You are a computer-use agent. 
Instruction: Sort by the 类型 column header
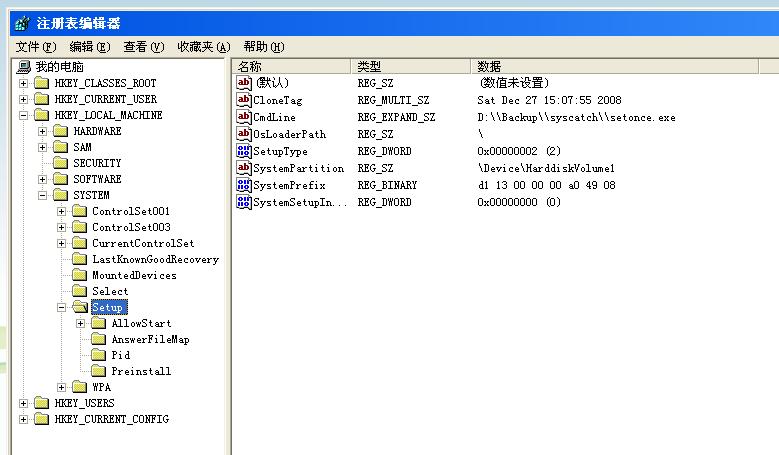(x=411, y=66)
